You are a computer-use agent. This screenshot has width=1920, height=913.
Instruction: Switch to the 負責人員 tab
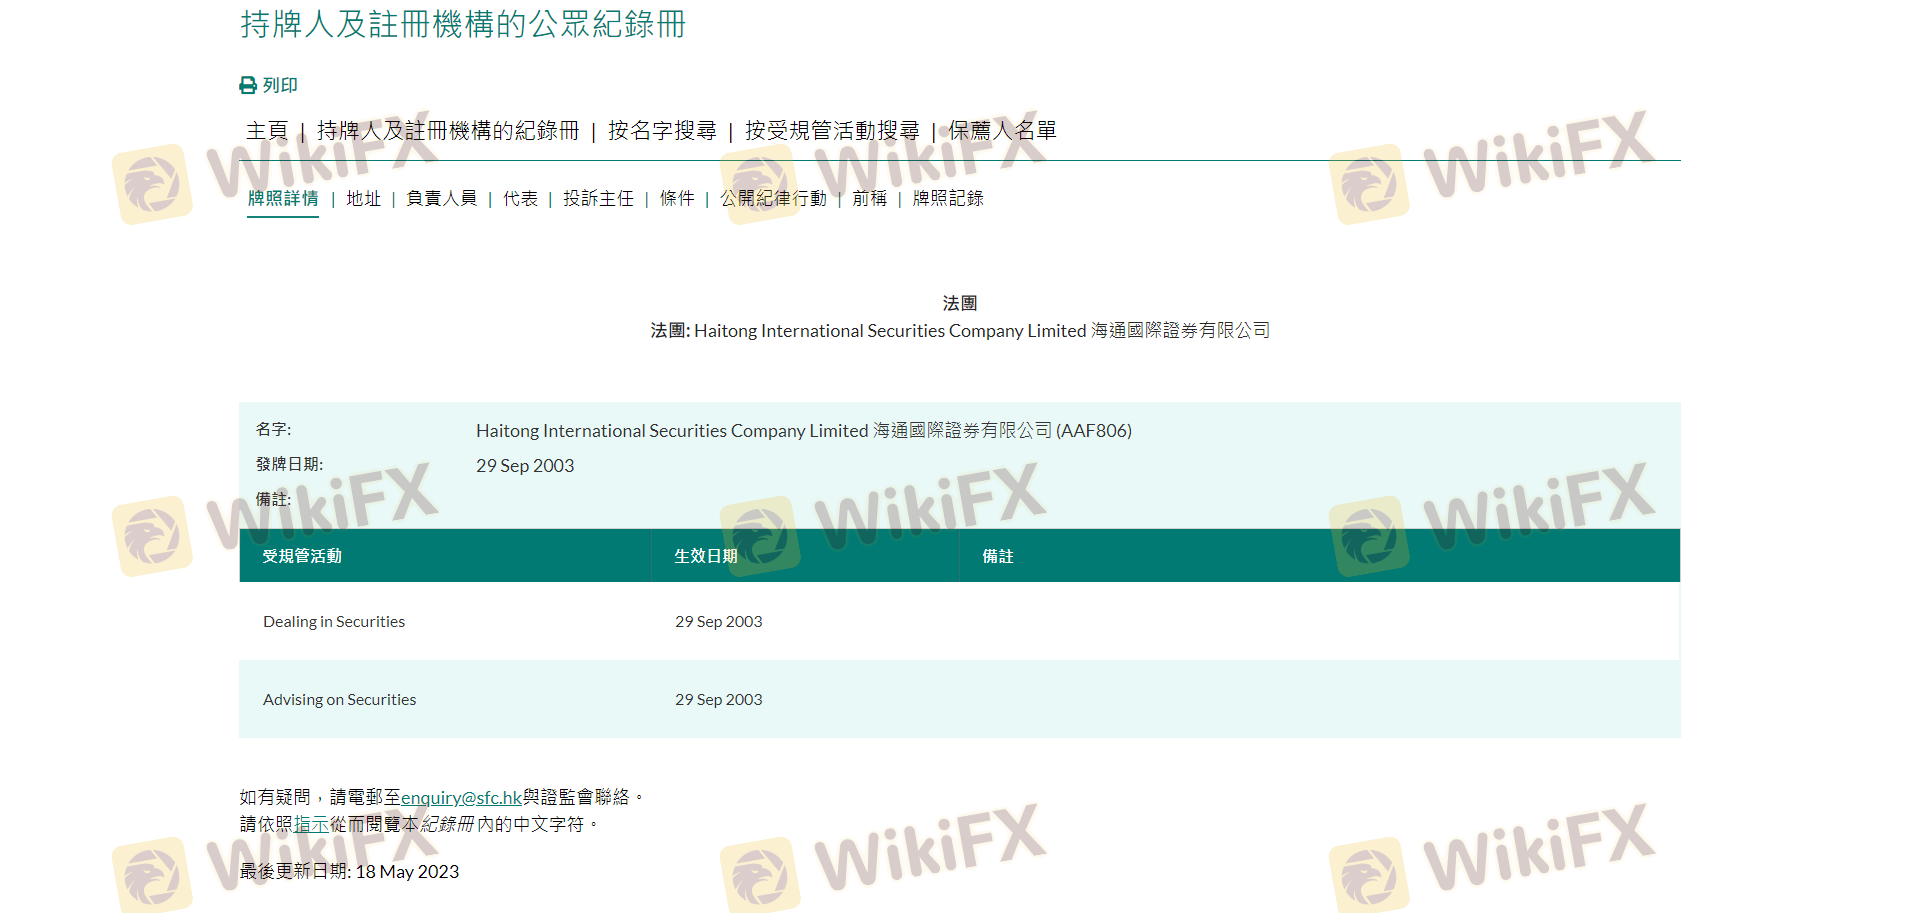(441, 199)
